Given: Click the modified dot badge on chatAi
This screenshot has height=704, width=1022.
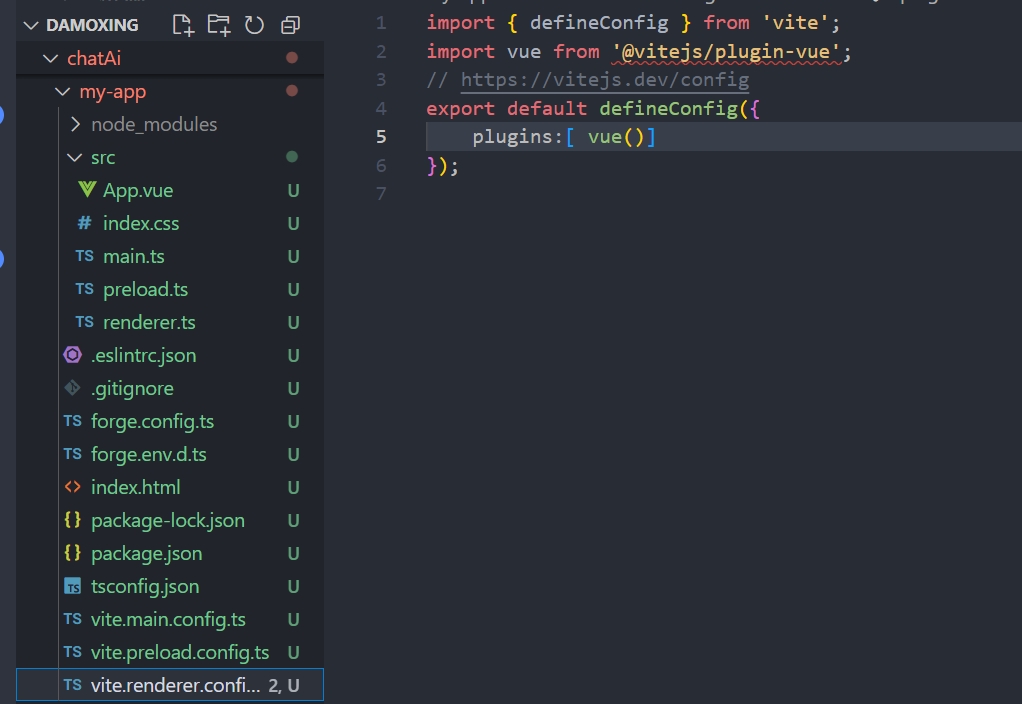Looking at the screenshot, I should click(x=292, y=58).
